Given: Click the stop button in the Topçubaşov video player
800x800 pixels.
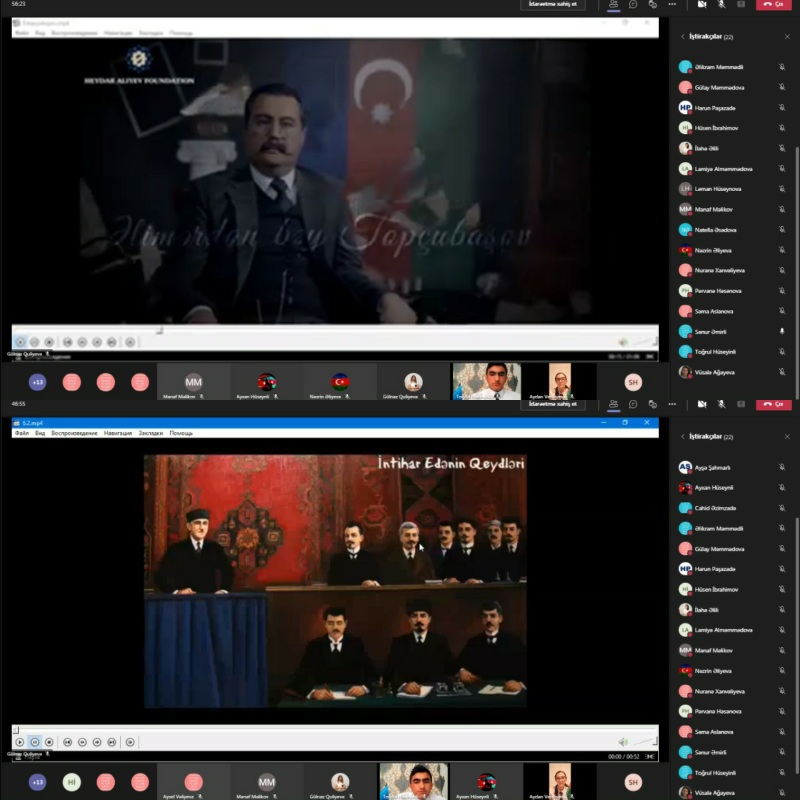Looking at the screenshot, I should (x=49, y=342).
